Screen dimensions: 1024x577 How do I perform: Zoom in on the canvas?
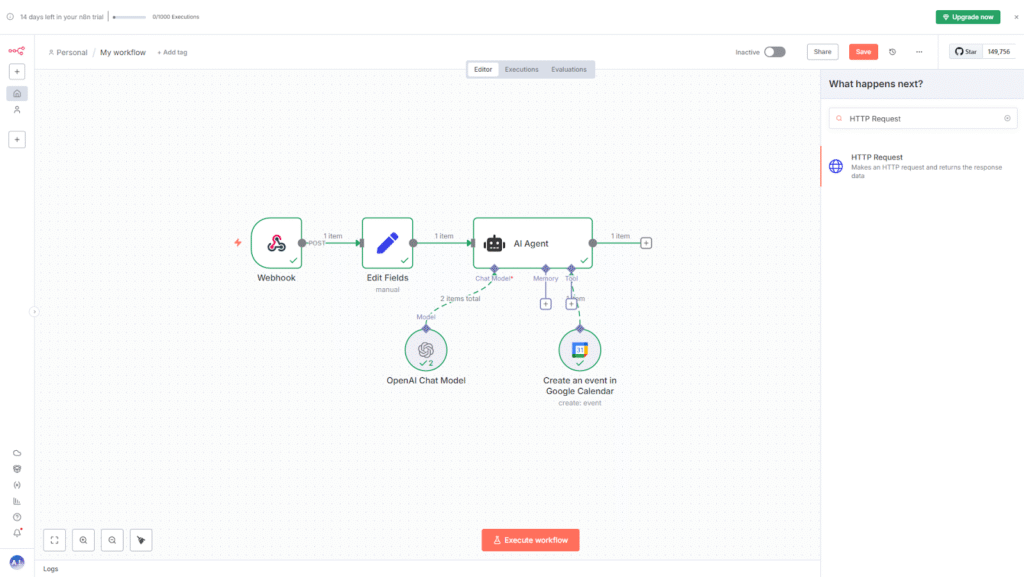pyautogui.click(x=83, y=540)
